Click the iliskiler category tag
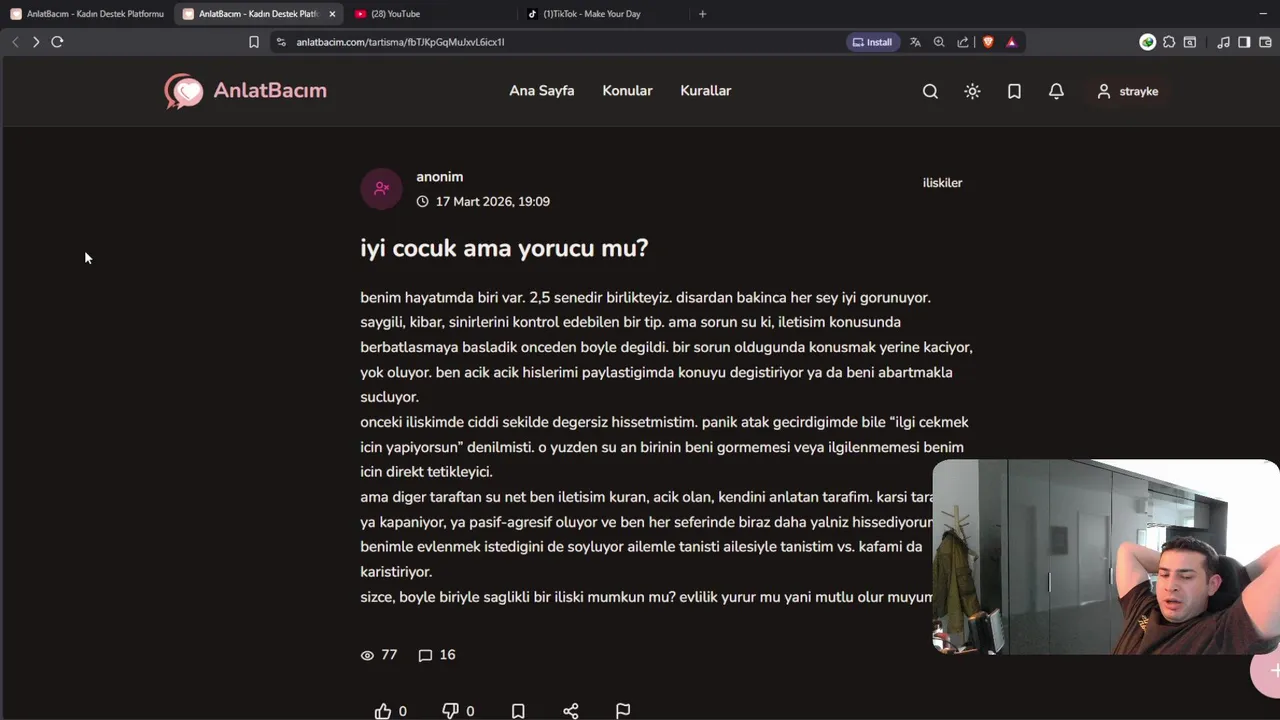1280x720 pixels. 942,183
